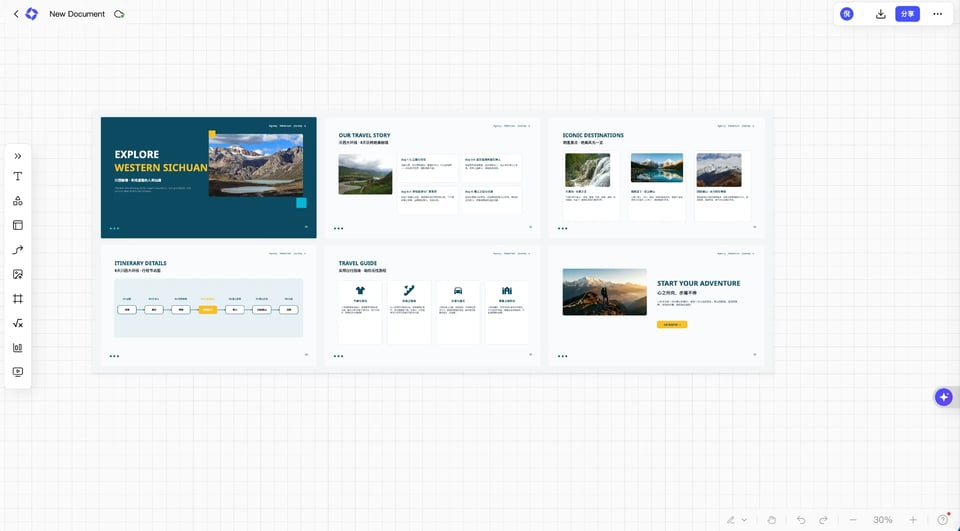
Task: Click the redo arrow
Action: pos(823,520)
